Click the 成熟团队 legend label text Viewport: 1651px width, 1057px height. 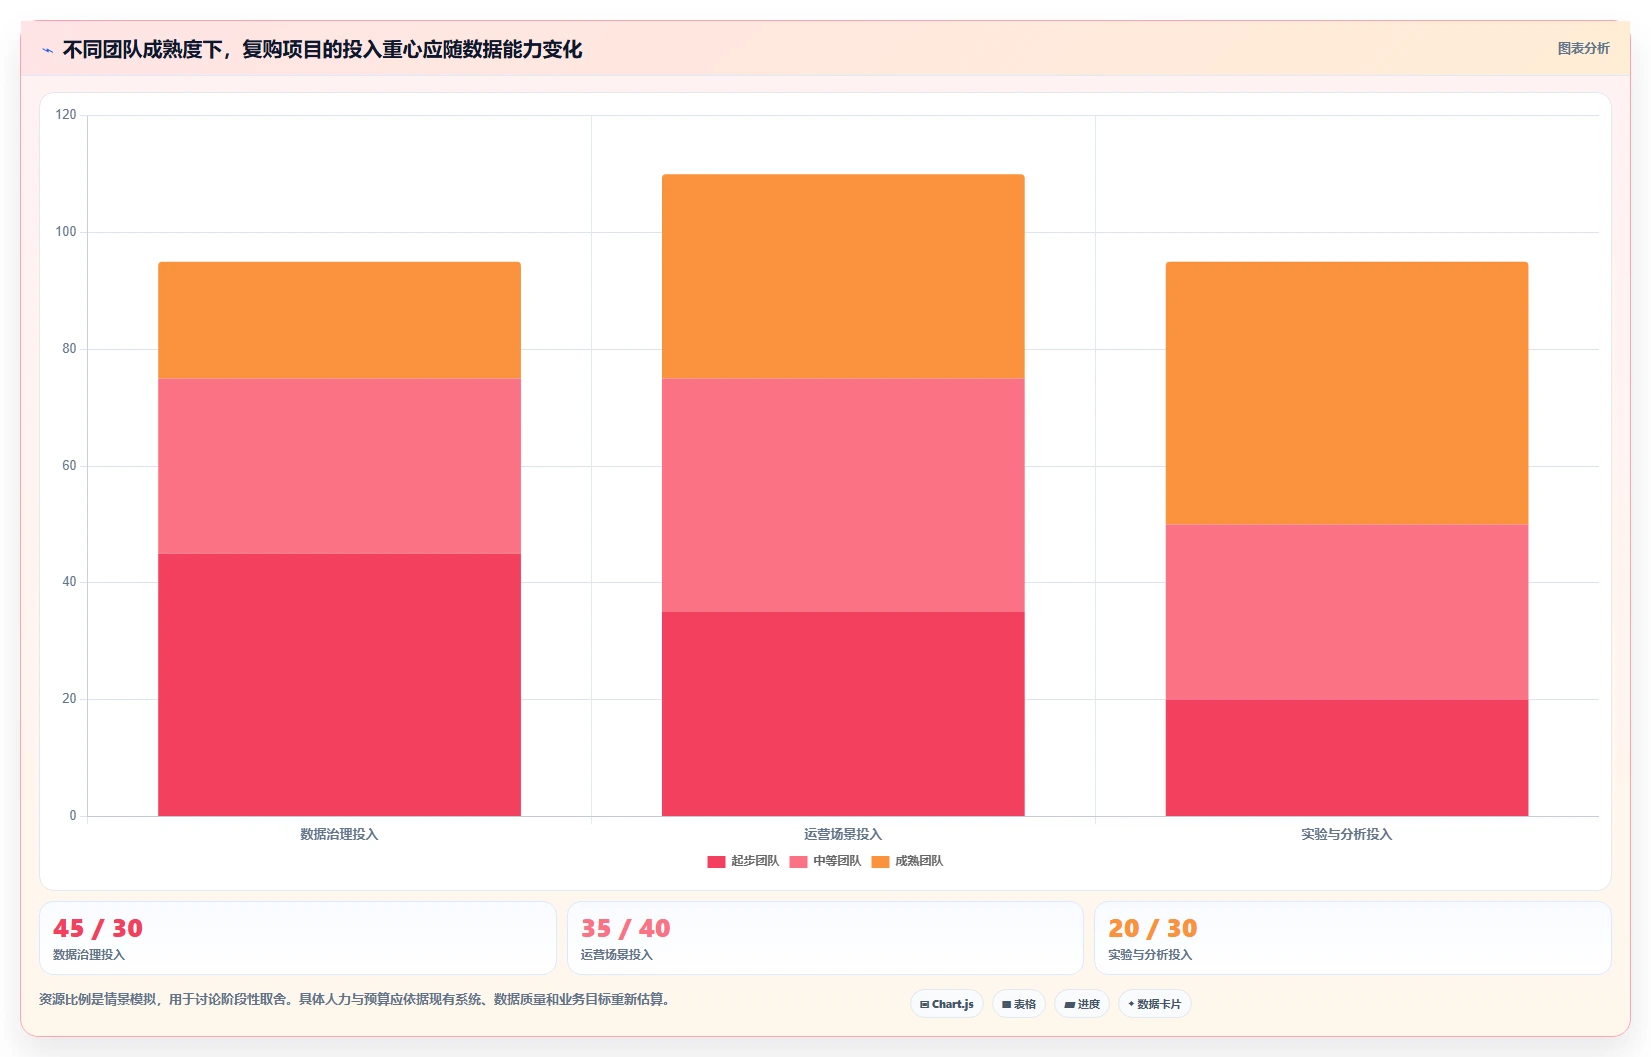(919, 861)
